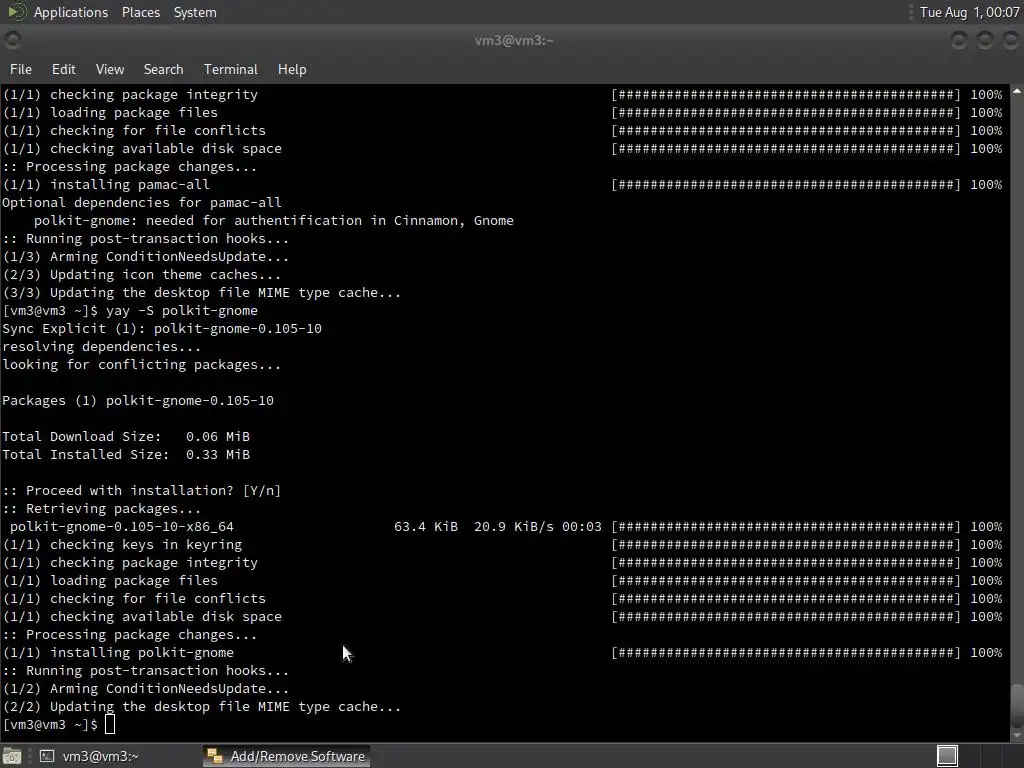Click 'looking for conflicting packages...' line
Image resolution: width=1024 pixels, height=768 pixels.
click(x=142, y=364)
